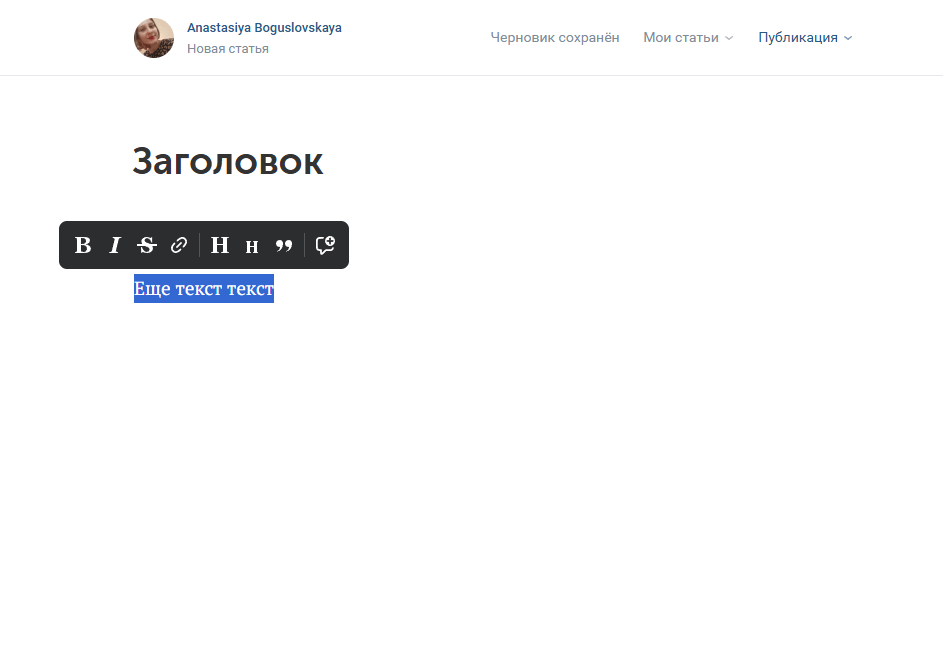Apply bold formatting to selected text

tap(83, 245)
